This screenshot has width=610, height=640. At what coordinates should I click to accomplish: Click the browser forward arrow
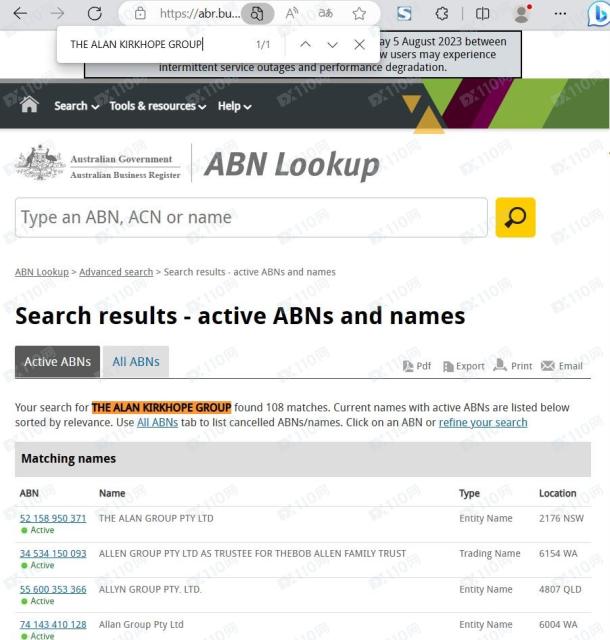pyautogui.click(x=57, y=14)
